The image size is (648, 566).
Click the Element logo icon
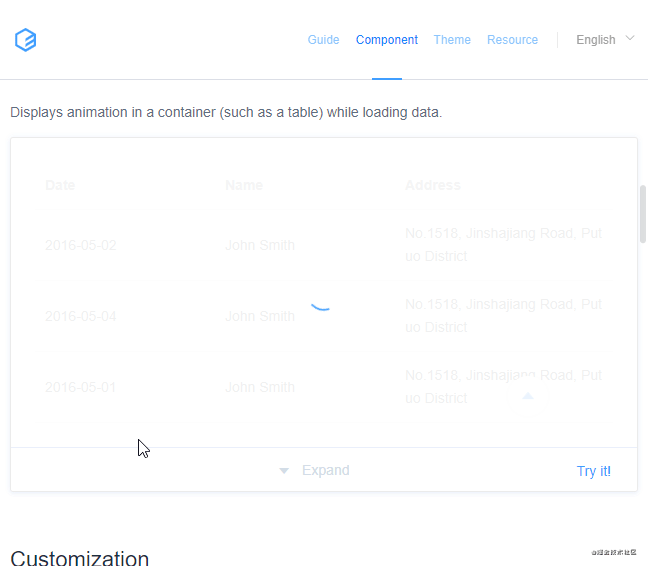pyautogui.click(x=25, y=40)
